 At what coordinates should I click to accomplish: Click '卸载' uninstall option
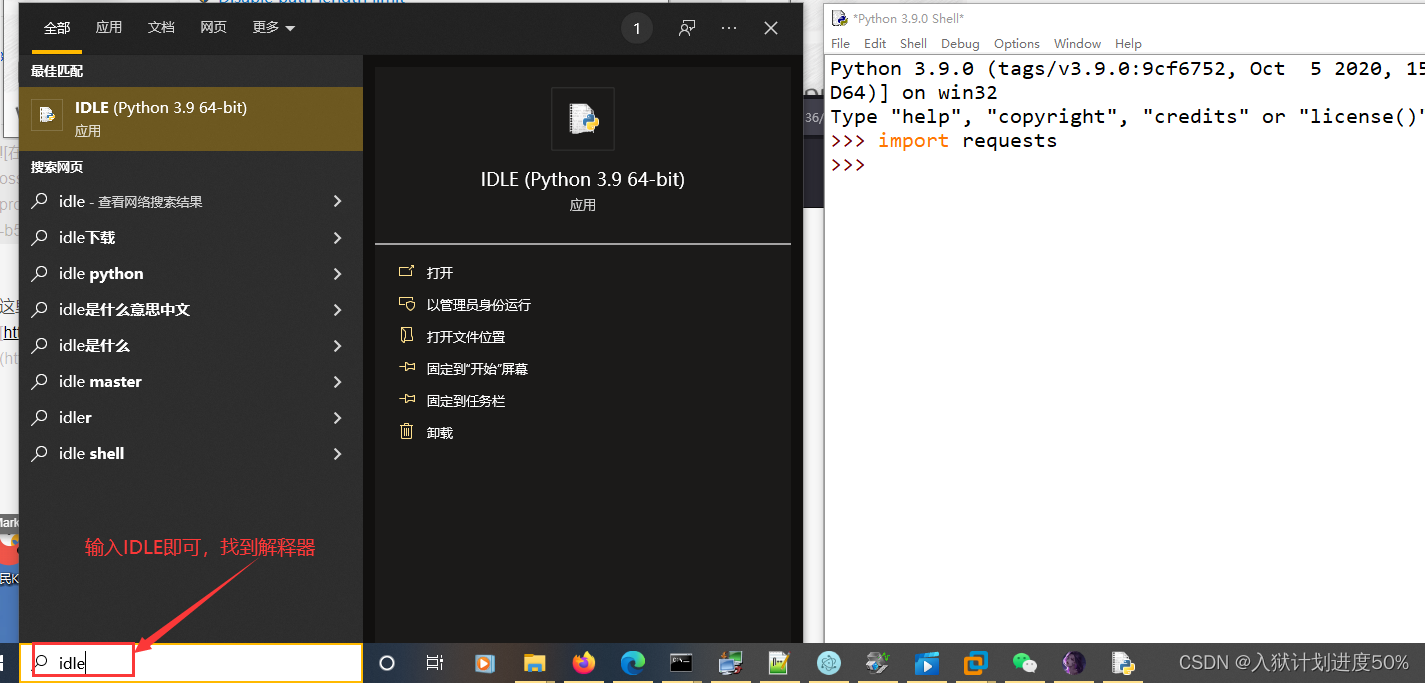[x=440, y=433]
